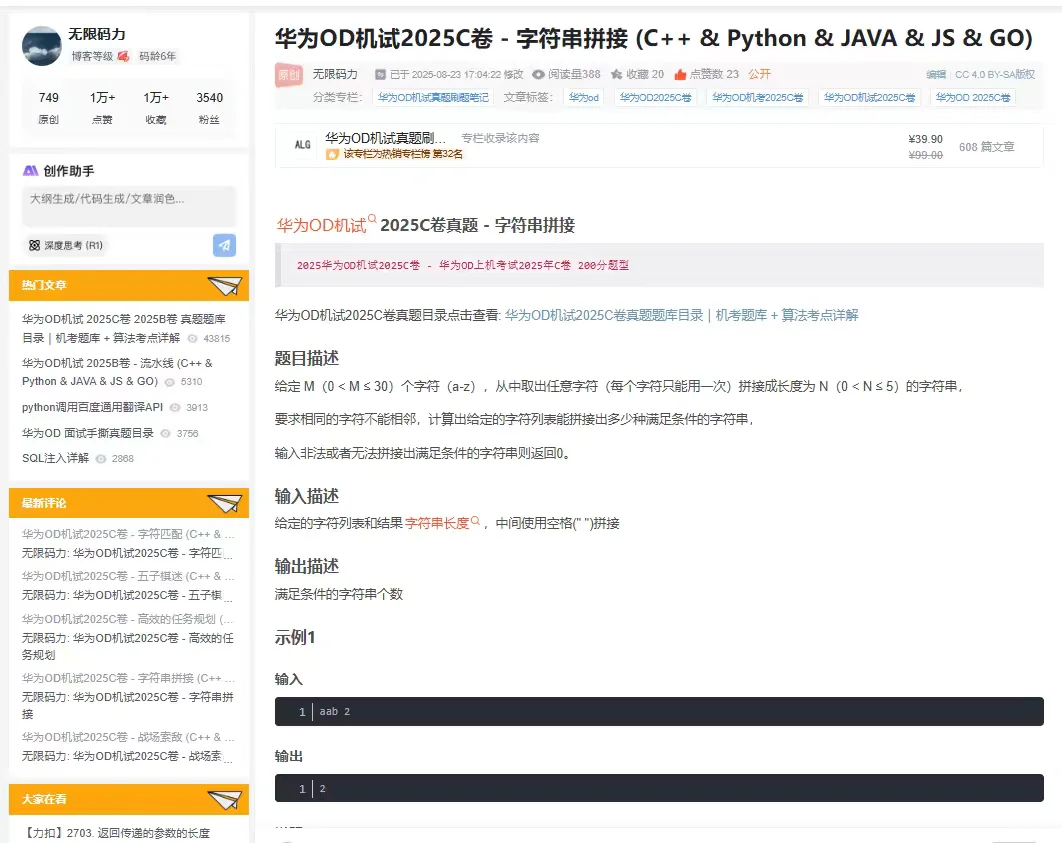This screenshot has height=843, width=1062.
Task: Click the 收藏 star icon
Action: click(616, 74)
